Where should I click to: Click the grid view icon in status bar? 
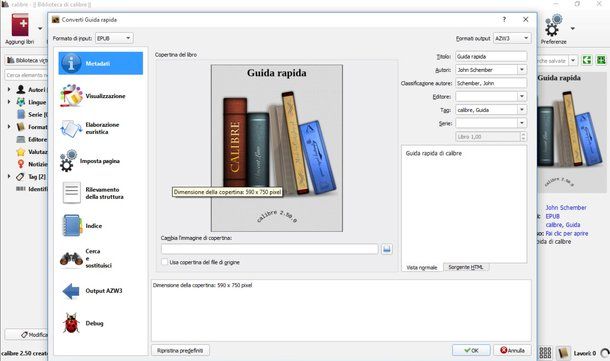coord(545,353)
